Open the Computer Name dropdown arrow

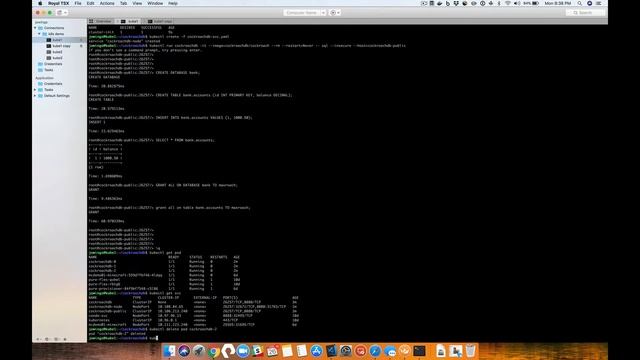click(x=323, y=13)
